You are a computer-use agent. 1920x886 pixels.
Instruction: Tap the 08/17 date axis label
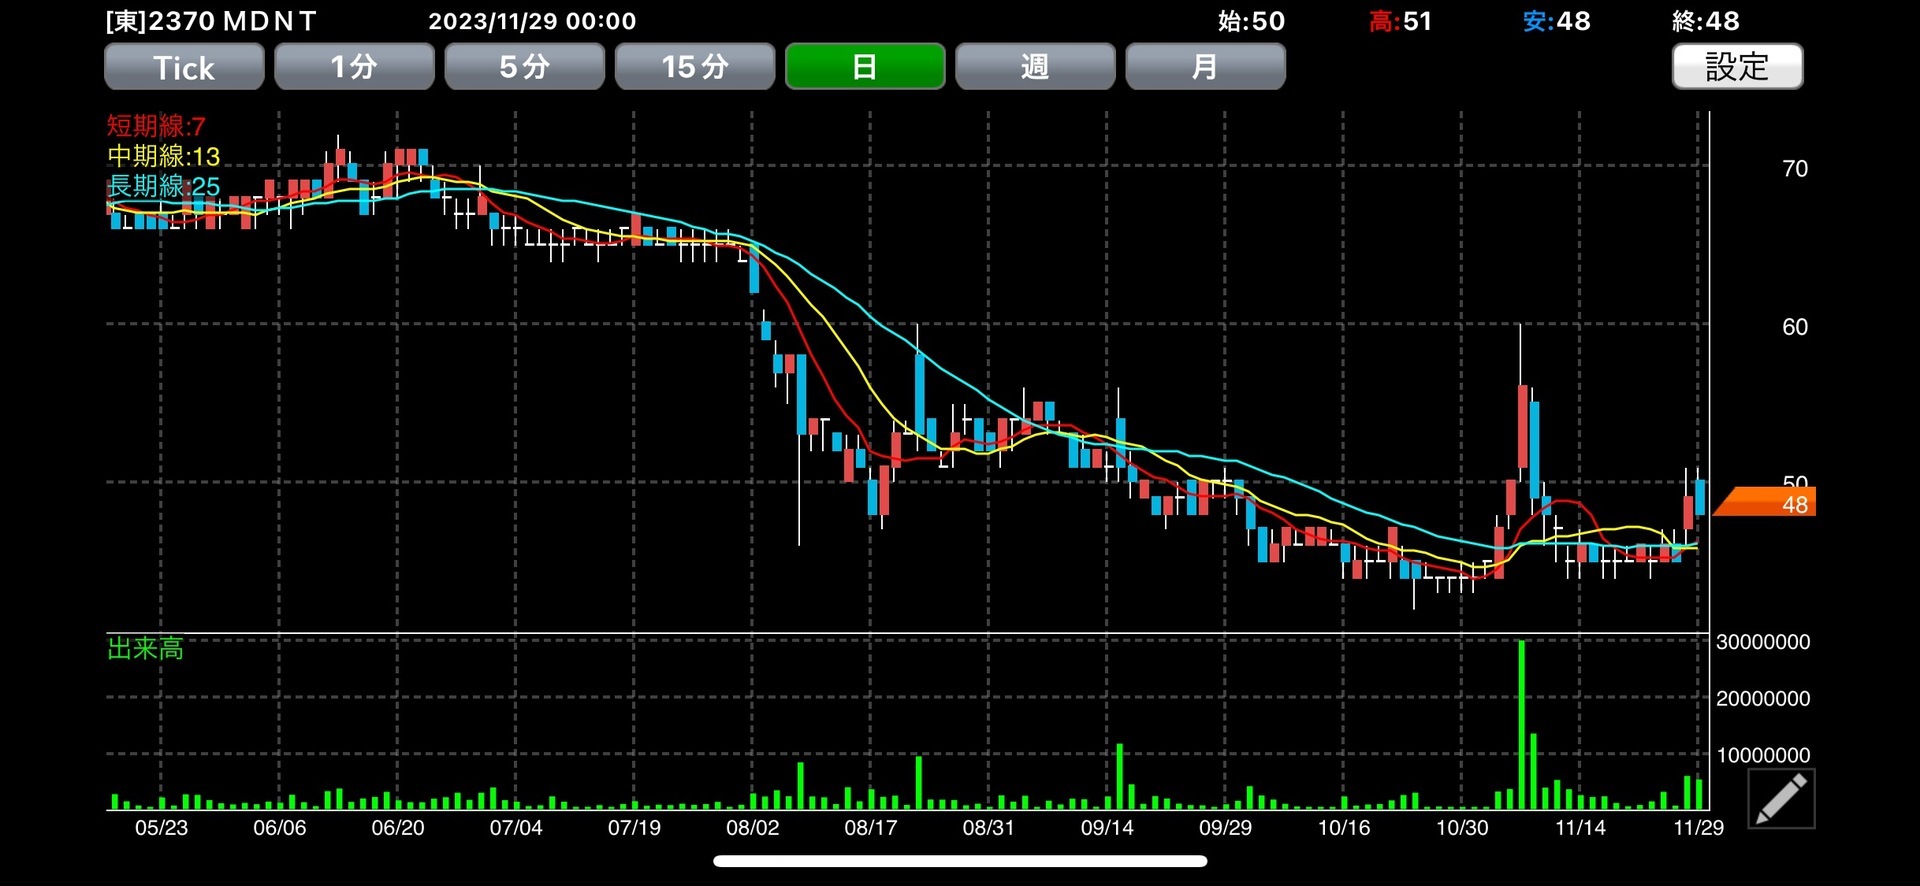click(x=870, y=828)
